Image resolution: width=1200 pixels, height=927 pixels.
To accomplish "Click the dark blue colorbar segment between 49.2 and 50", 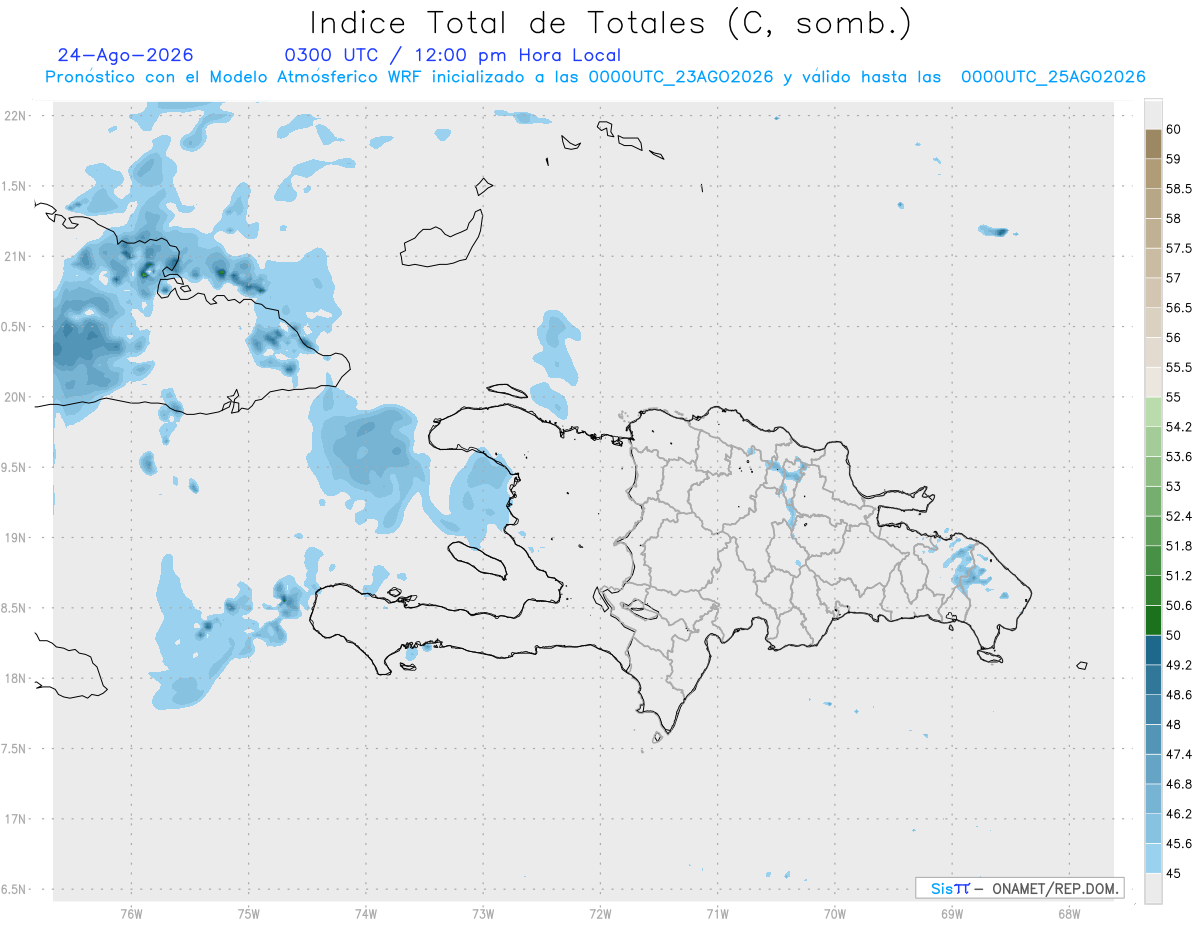I will pos(1153,650).
